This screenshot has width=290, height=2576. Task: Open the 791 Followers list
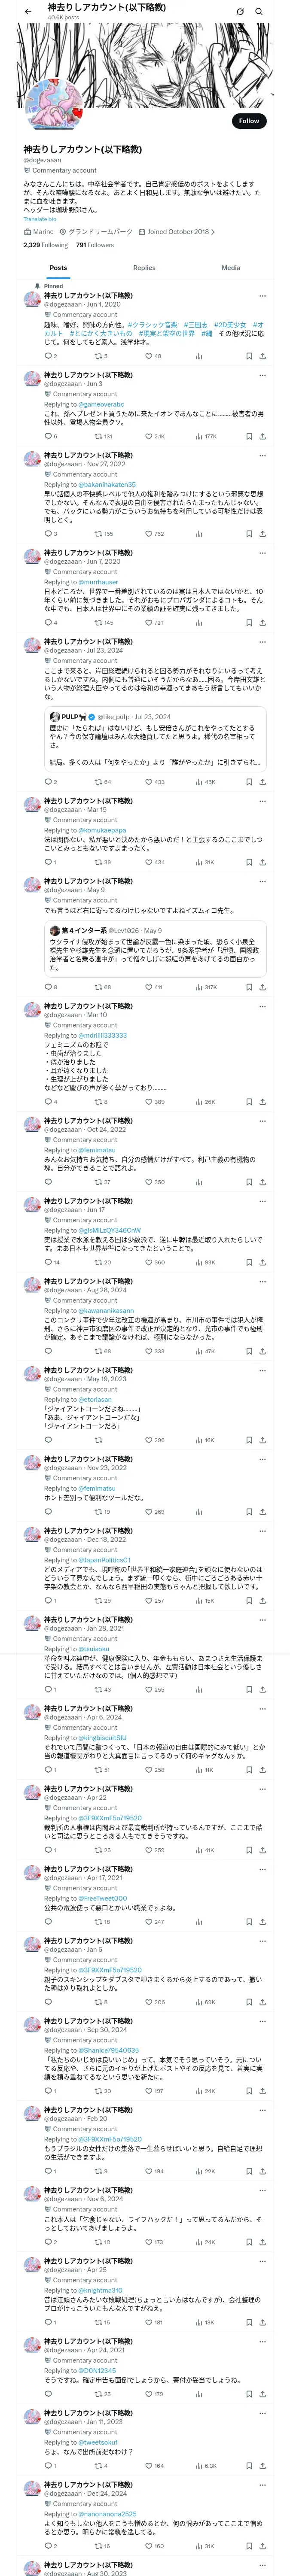(94, 245)
